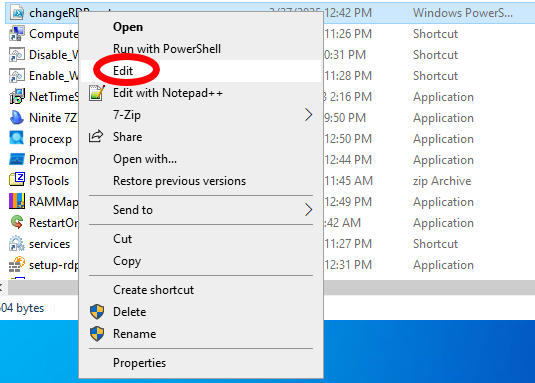
Task: Click the Share arrow icon
Action: (x=96, y=136)
